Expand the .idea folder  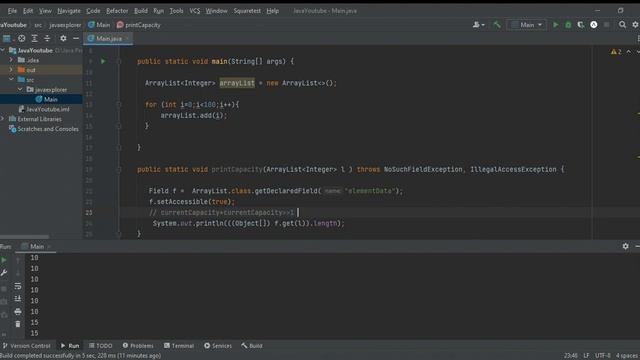tap(11, 60)
